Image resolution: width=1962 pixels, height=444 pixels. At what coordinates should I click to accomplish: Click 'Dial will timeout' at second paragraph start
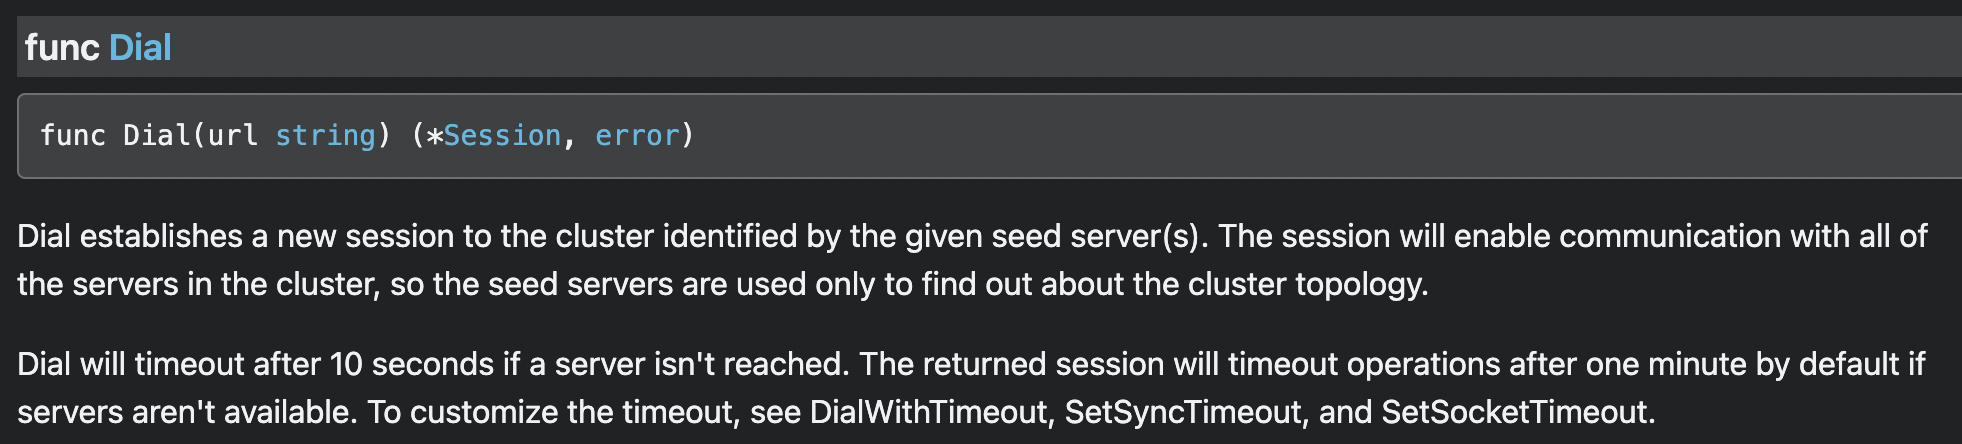[x=131, y=364]
